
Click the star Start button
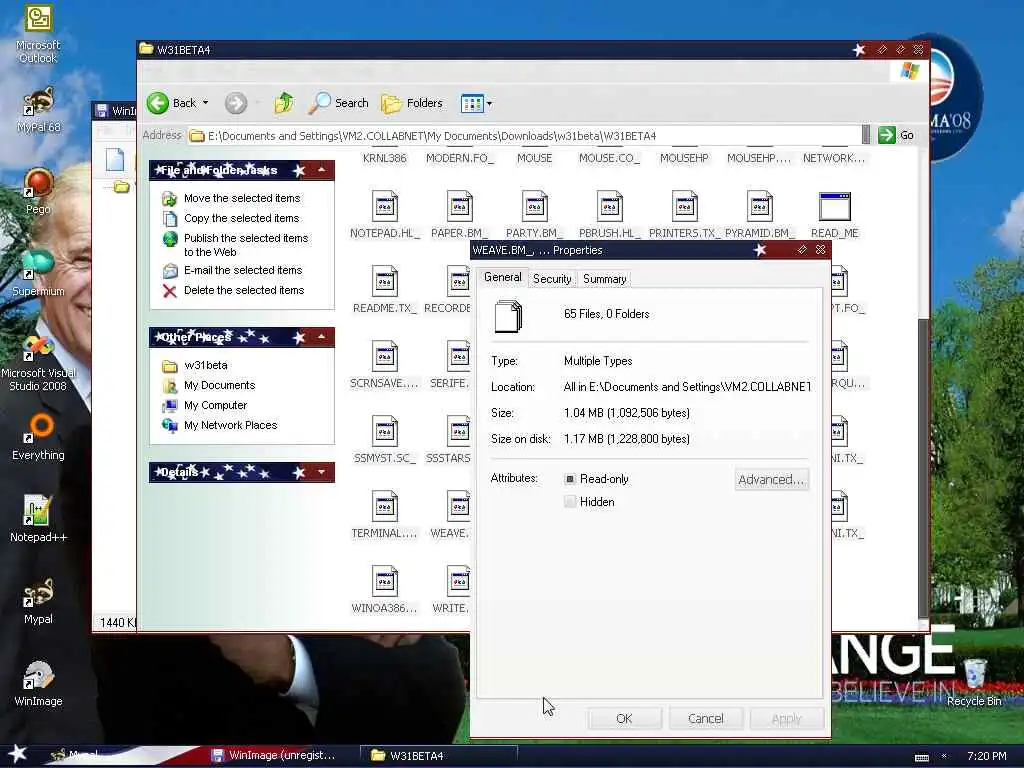click(x=18, y=754)
